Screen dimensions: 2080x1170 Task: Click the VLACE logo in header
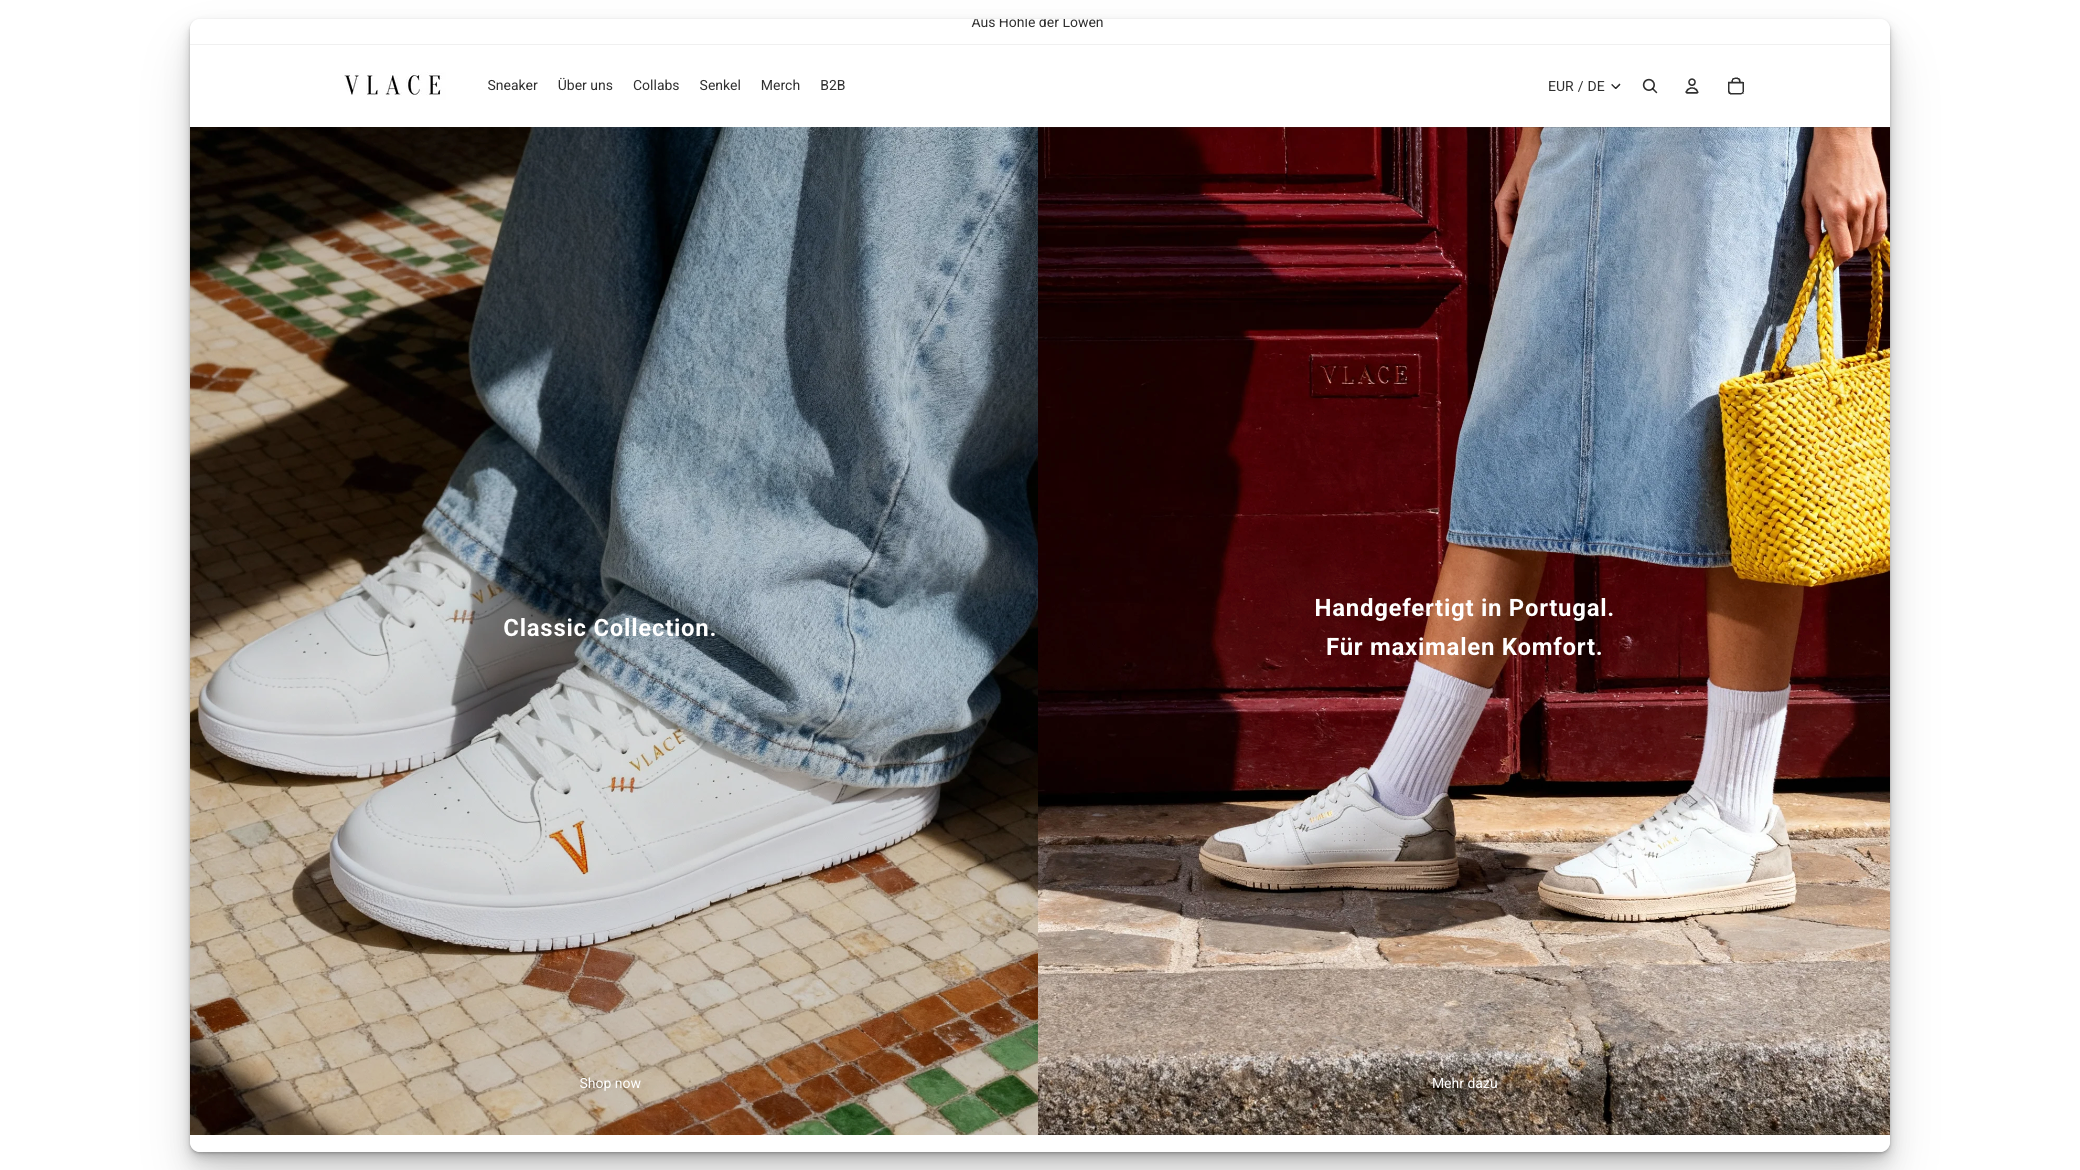(x=393, y=85)
